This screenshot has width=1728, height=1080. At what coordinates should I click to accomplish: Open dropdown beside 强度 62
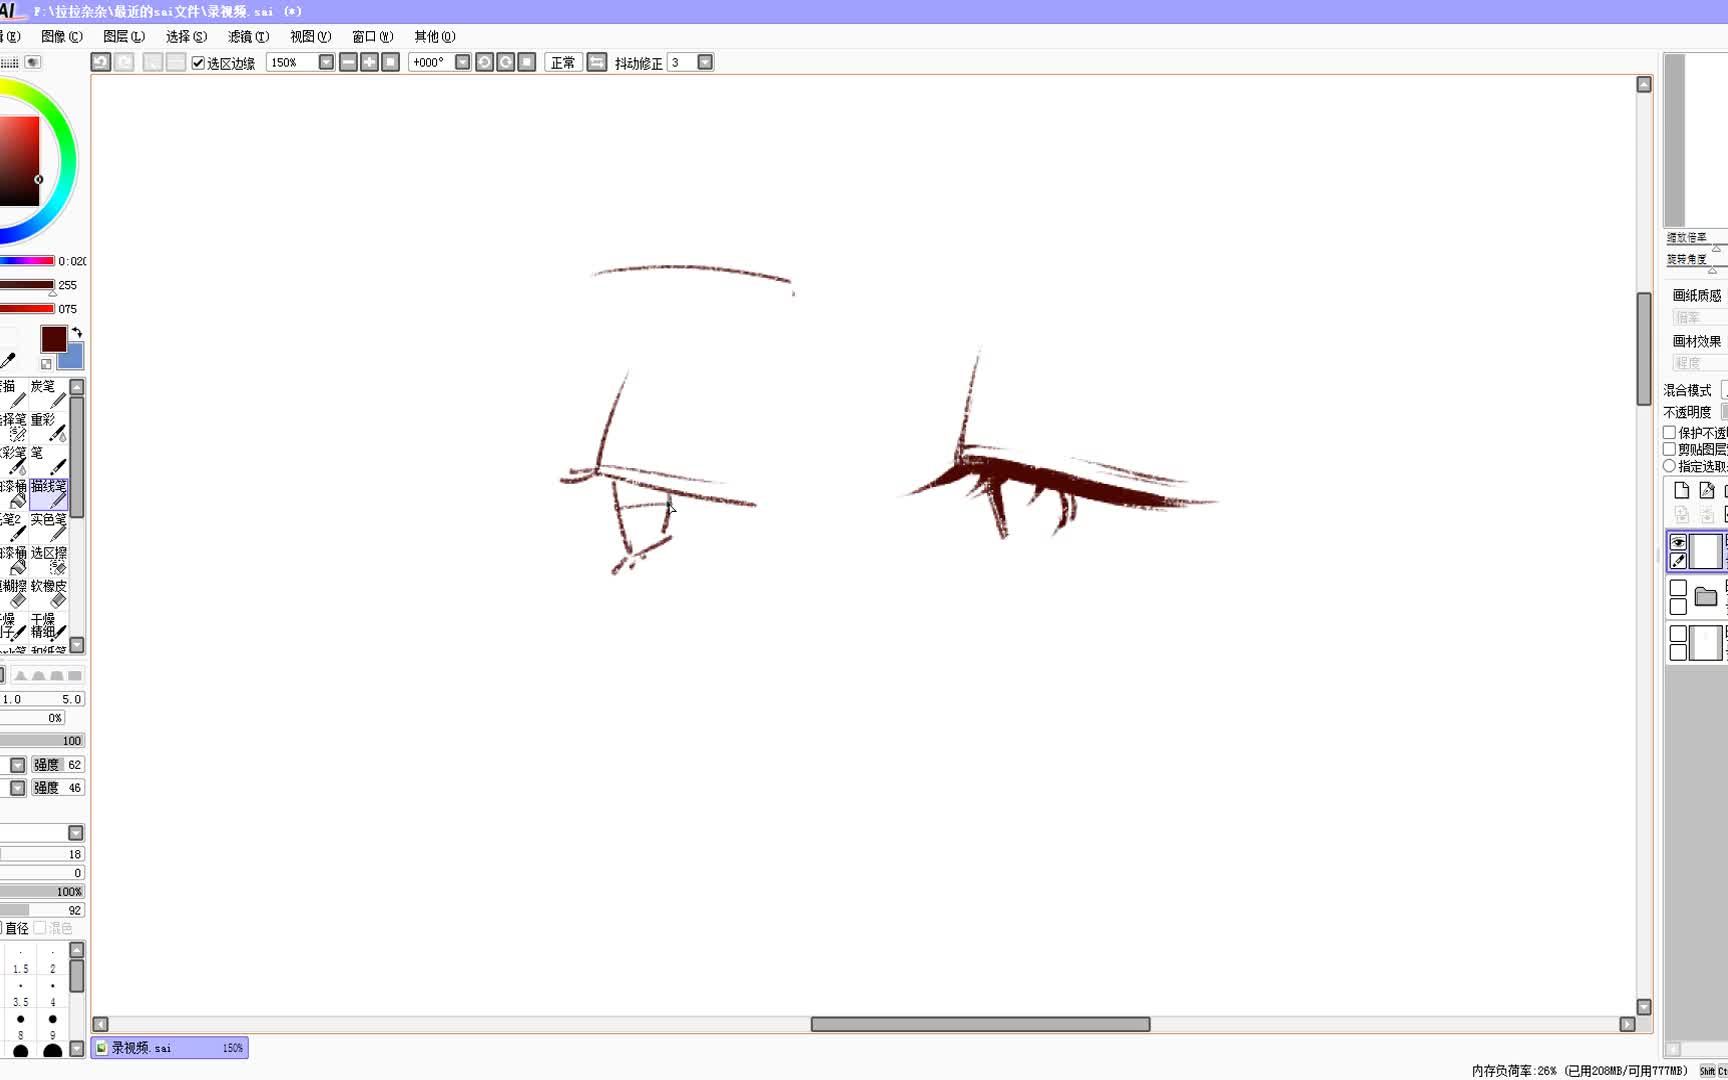17,765
